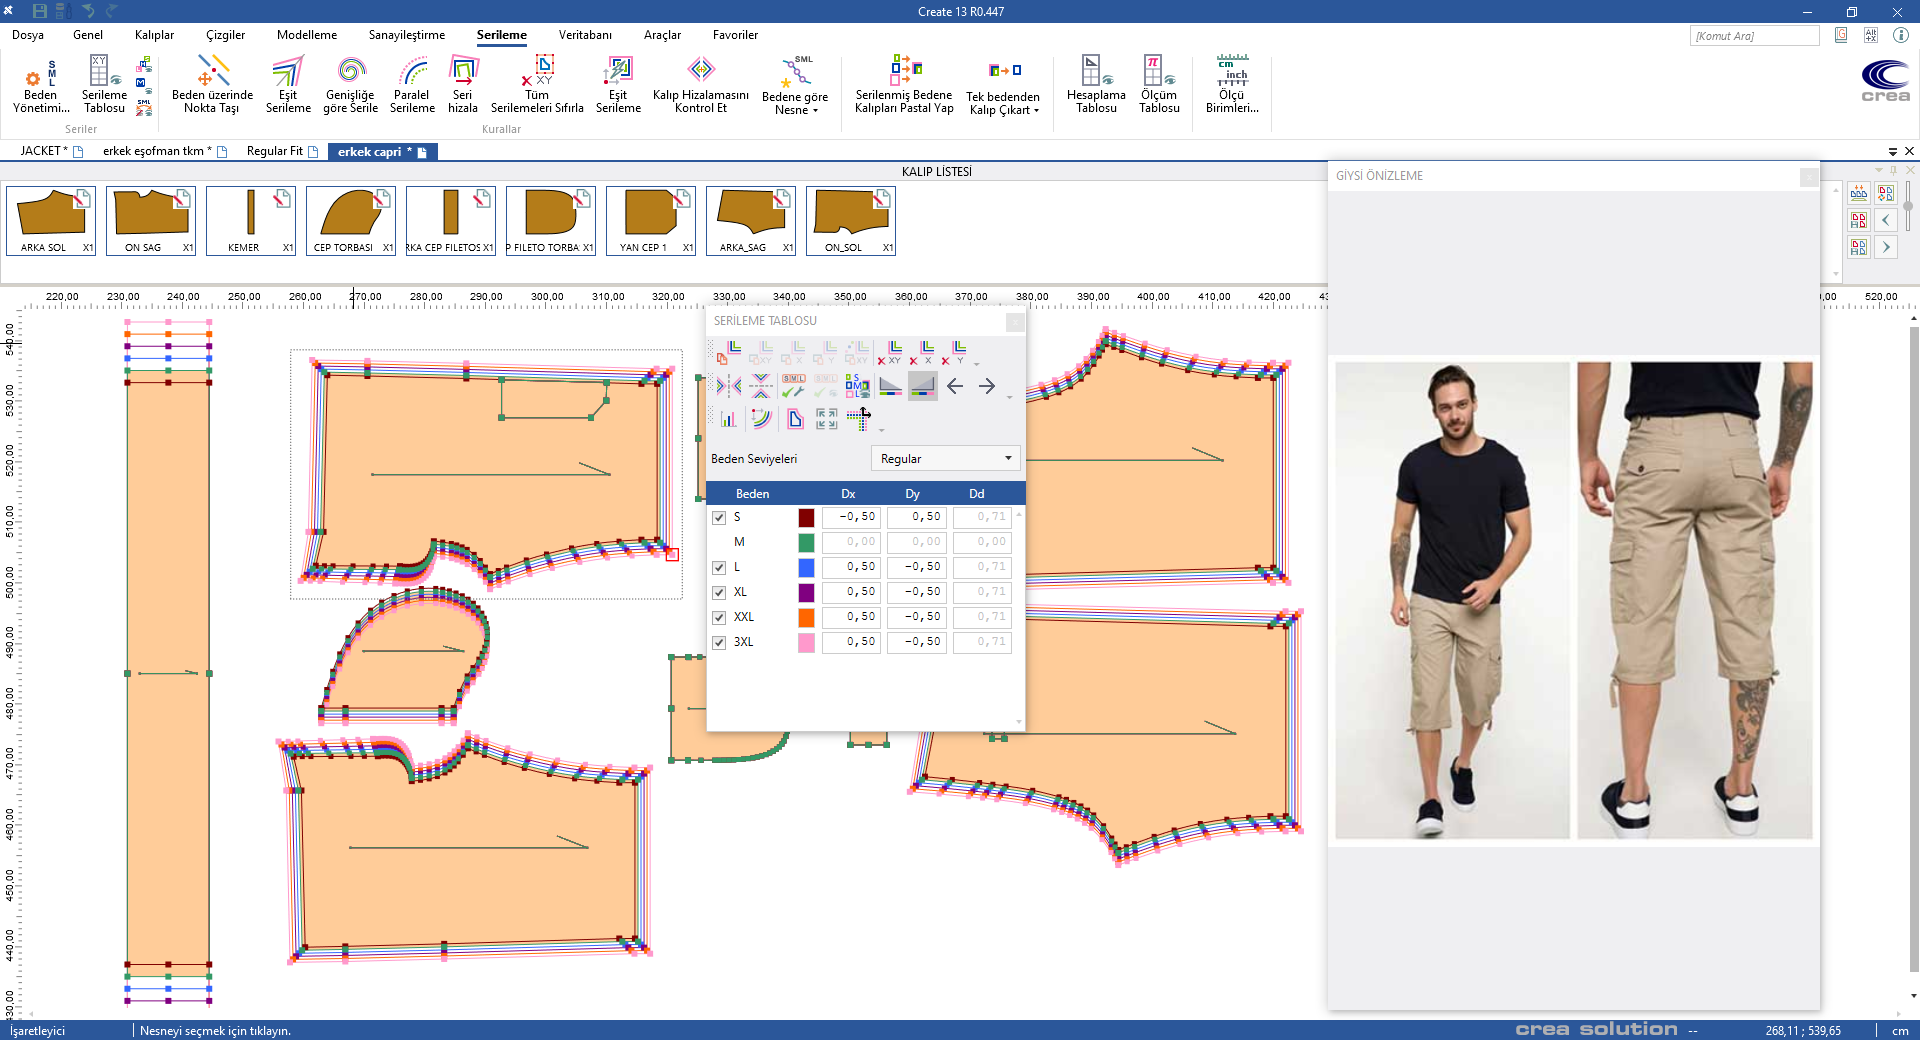The height and width of the screenshot is (1040, 1920).
Task: Open the Beden Seviyeleri Regular dropdown
Action: [x=945, y=459]
